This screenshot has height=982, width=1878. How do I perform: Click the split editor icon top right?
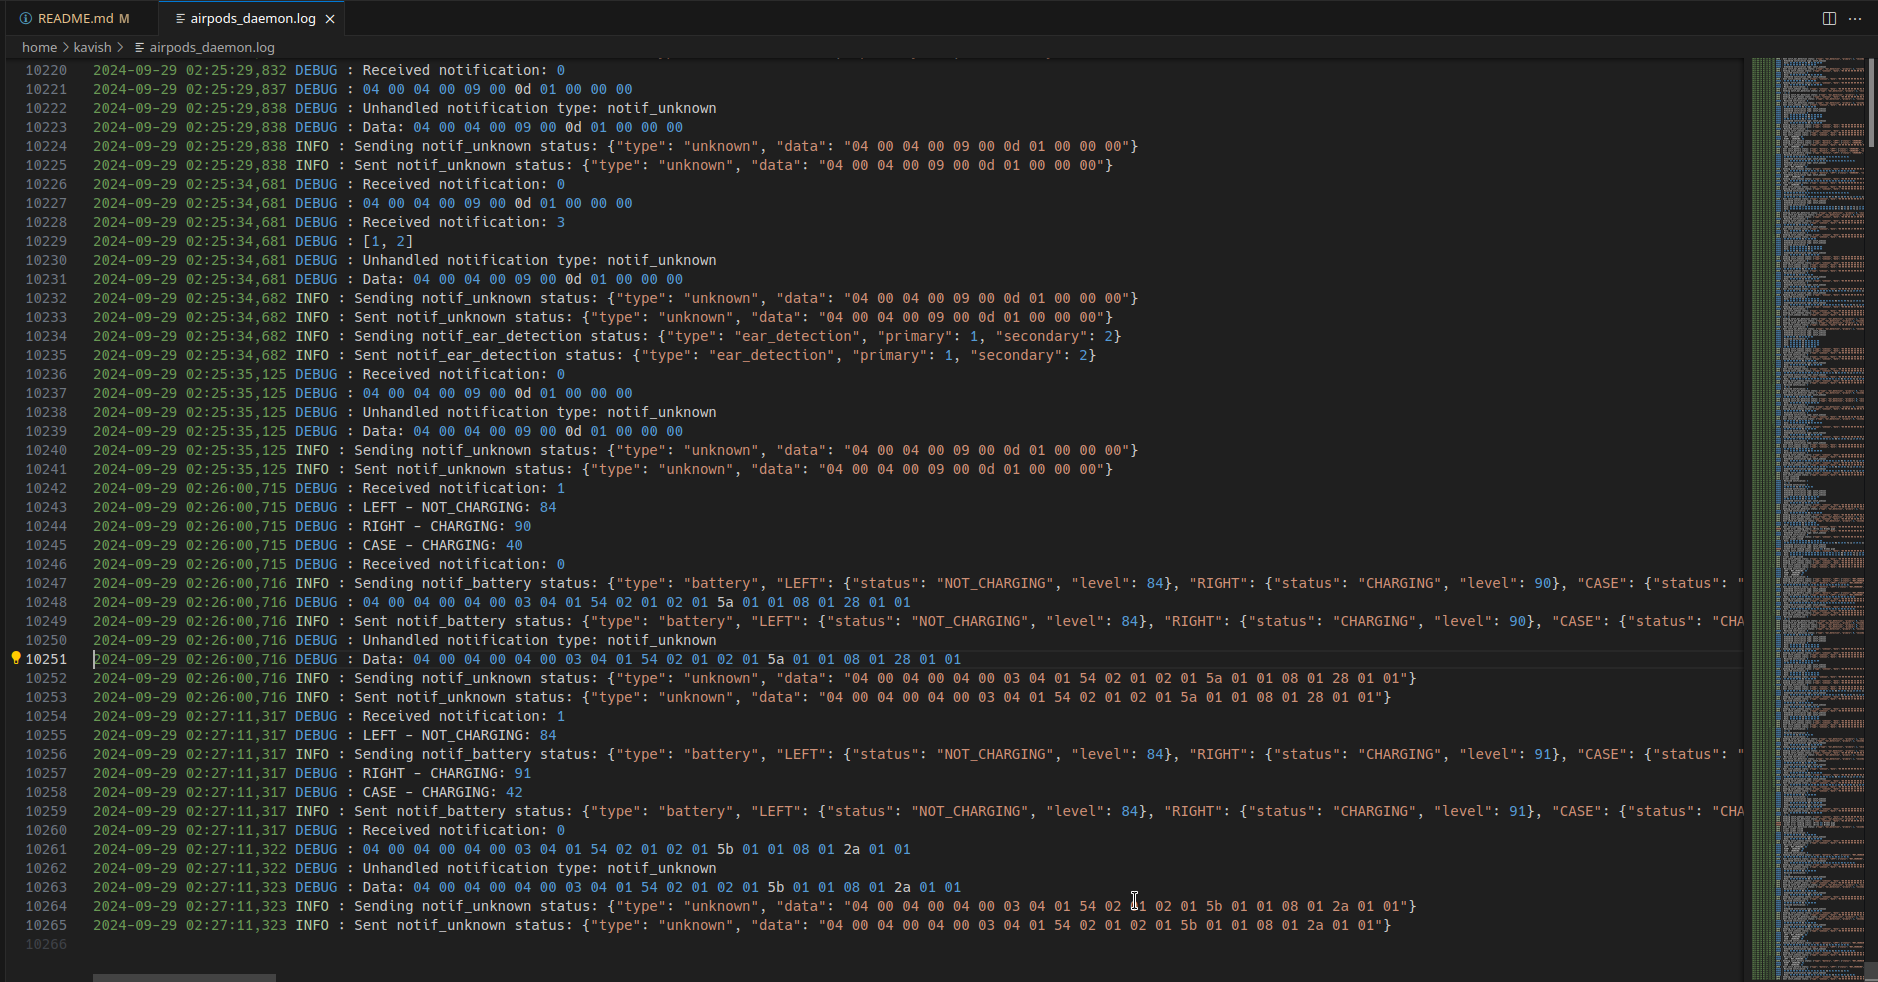[1828, 17]
